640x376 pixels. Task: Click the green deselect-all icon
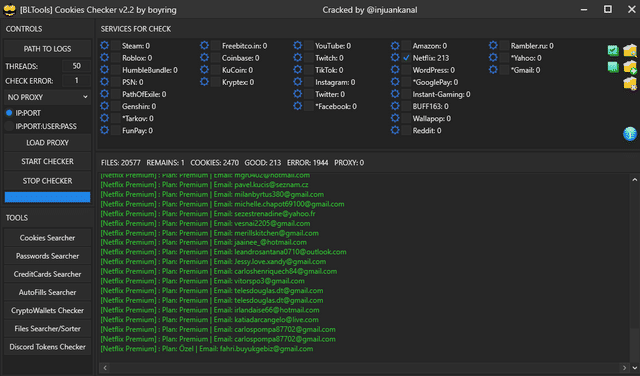coord(613,67)
